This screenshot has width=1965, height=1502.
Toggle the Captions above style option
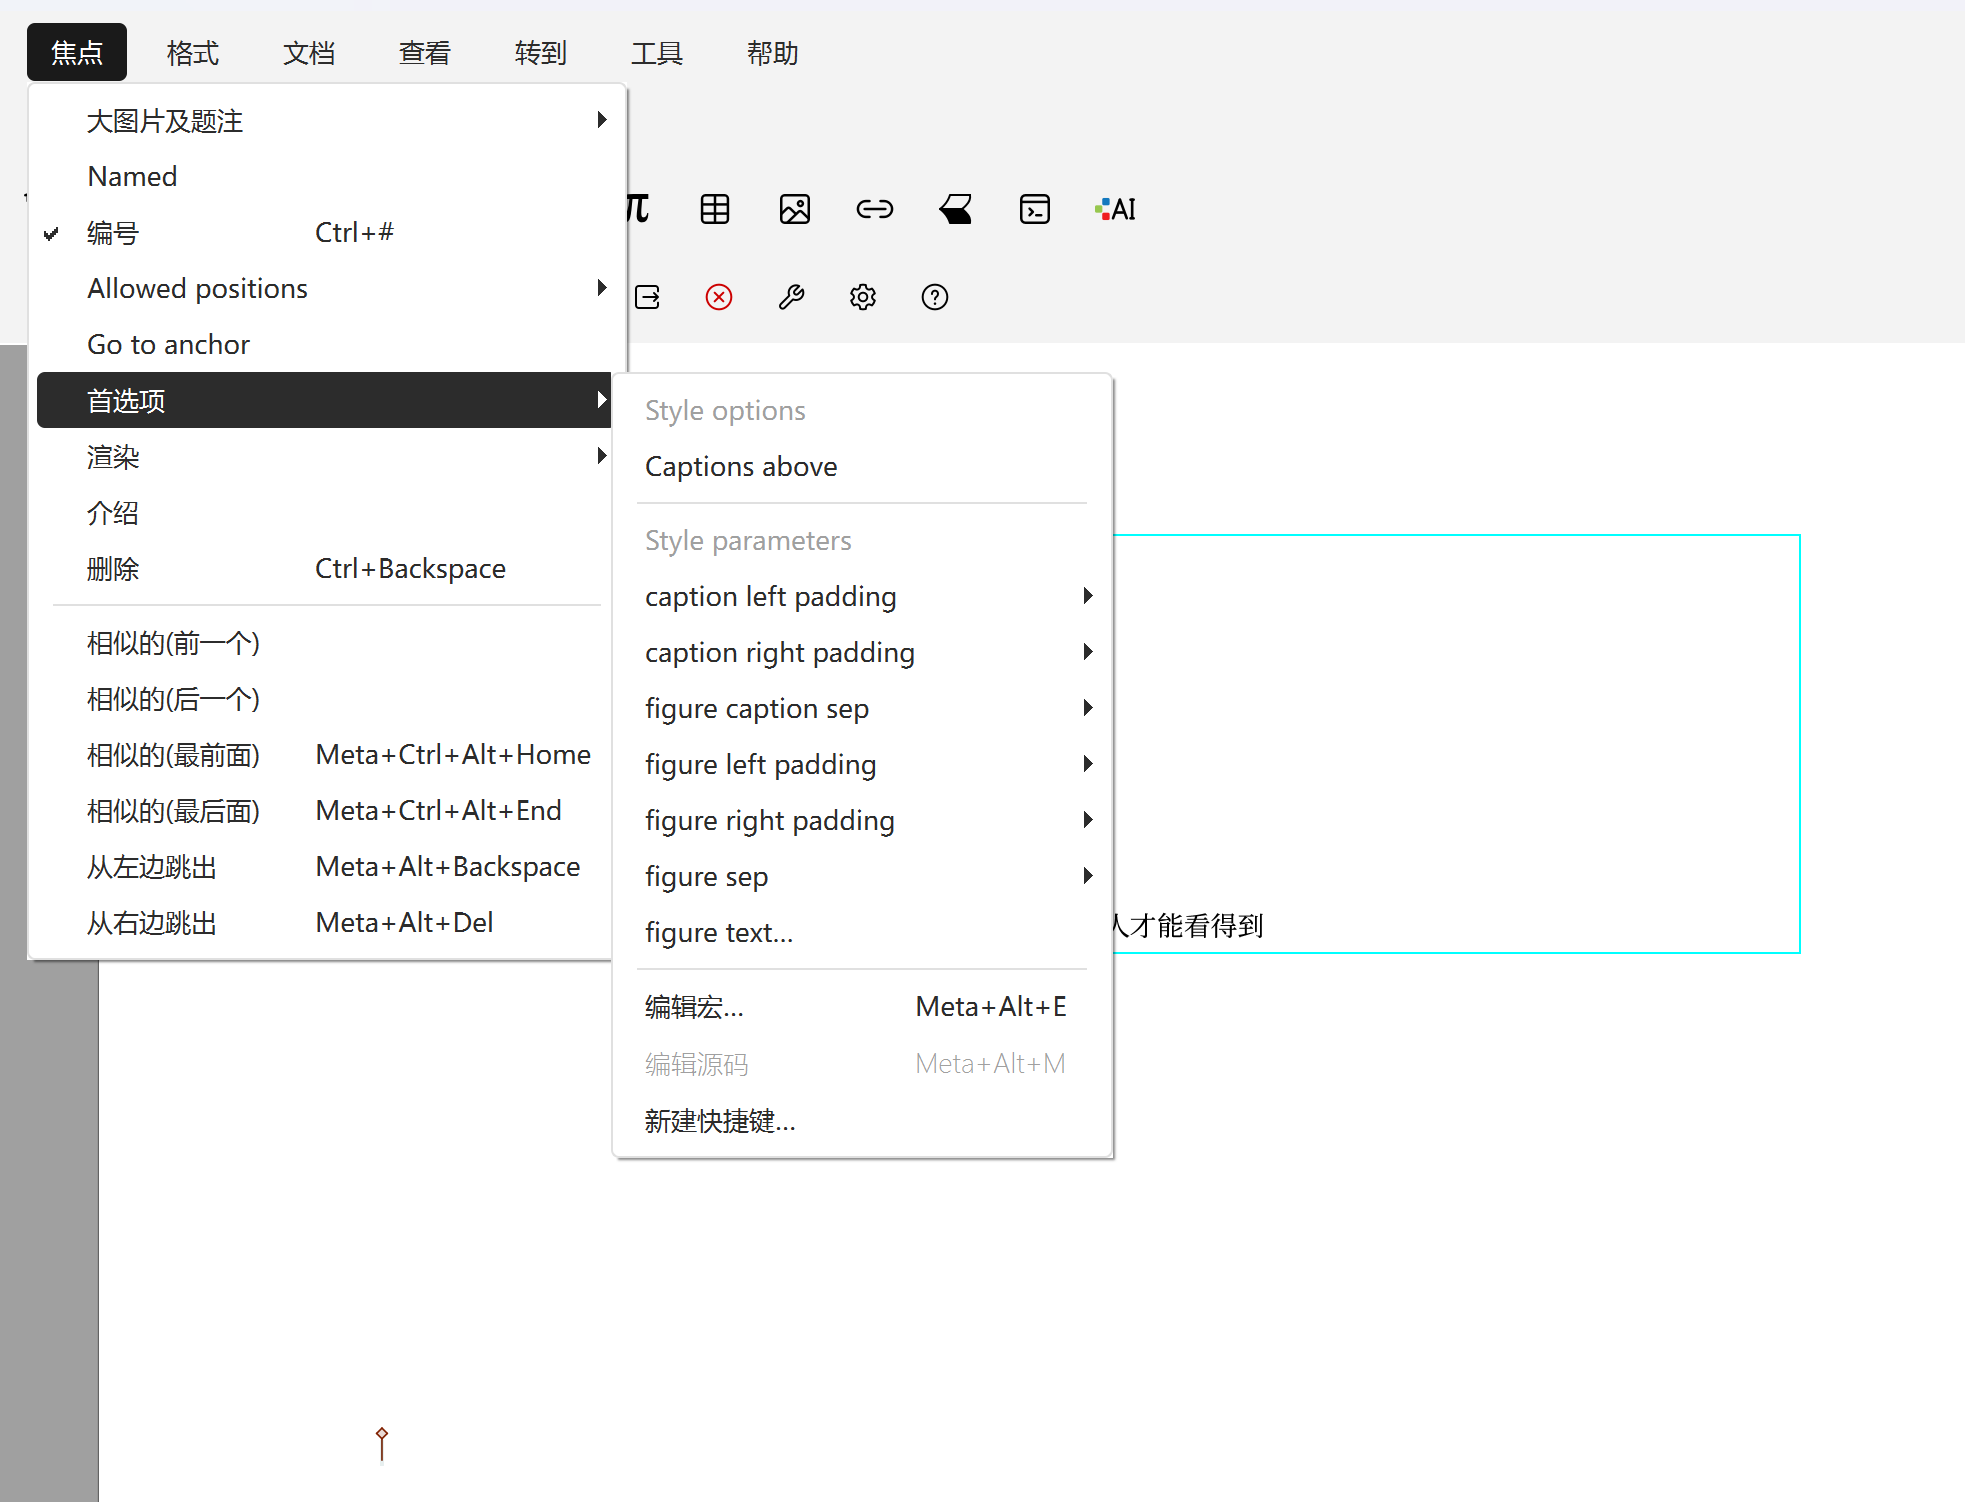[x=741, y=467]
